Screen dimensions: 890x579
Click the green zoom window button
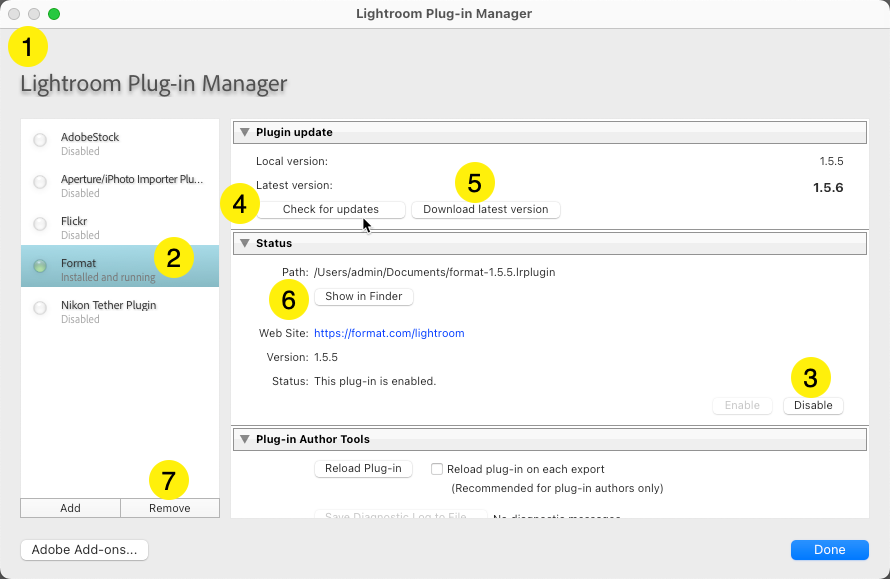click(54, 14)
